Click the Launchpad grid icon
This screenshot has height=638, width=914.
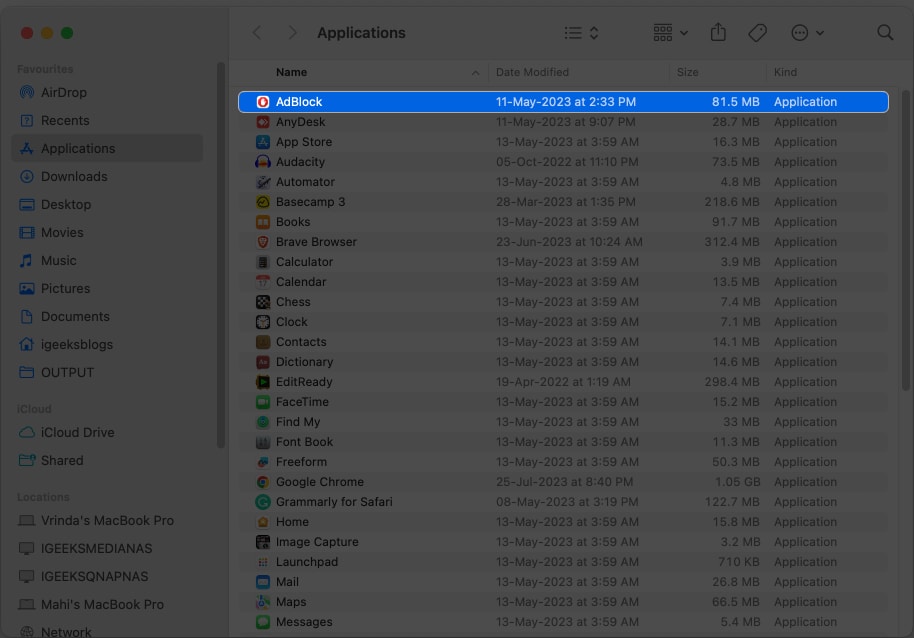pyautogui.click(x=263, y=562)
